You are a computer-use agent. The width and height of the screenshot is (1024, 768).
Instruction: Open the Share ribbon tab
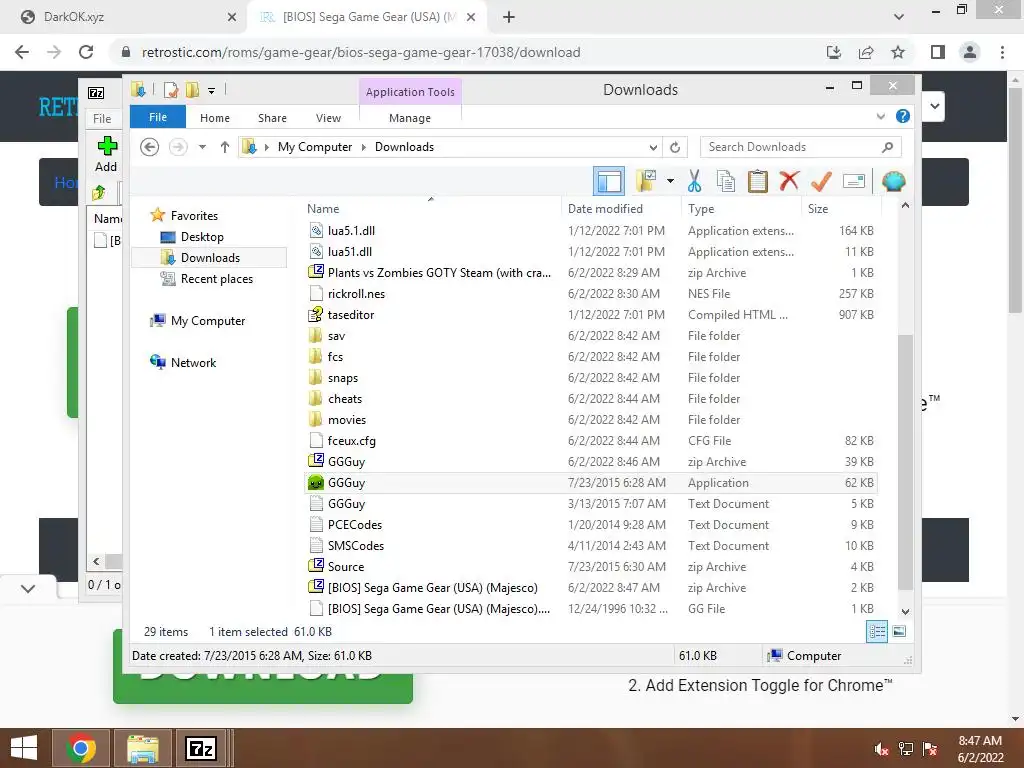(x=272, y=118)
